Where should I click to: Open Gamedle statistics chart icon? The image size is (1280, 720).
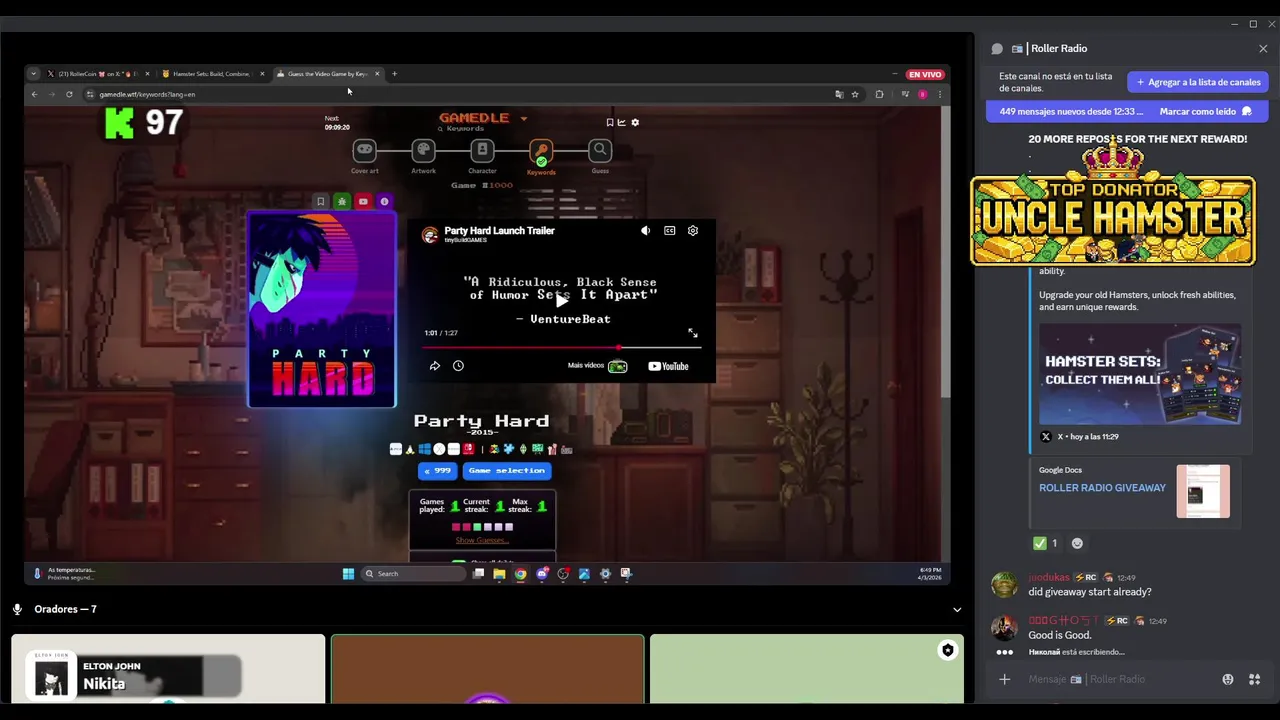(x=621, y=122)
